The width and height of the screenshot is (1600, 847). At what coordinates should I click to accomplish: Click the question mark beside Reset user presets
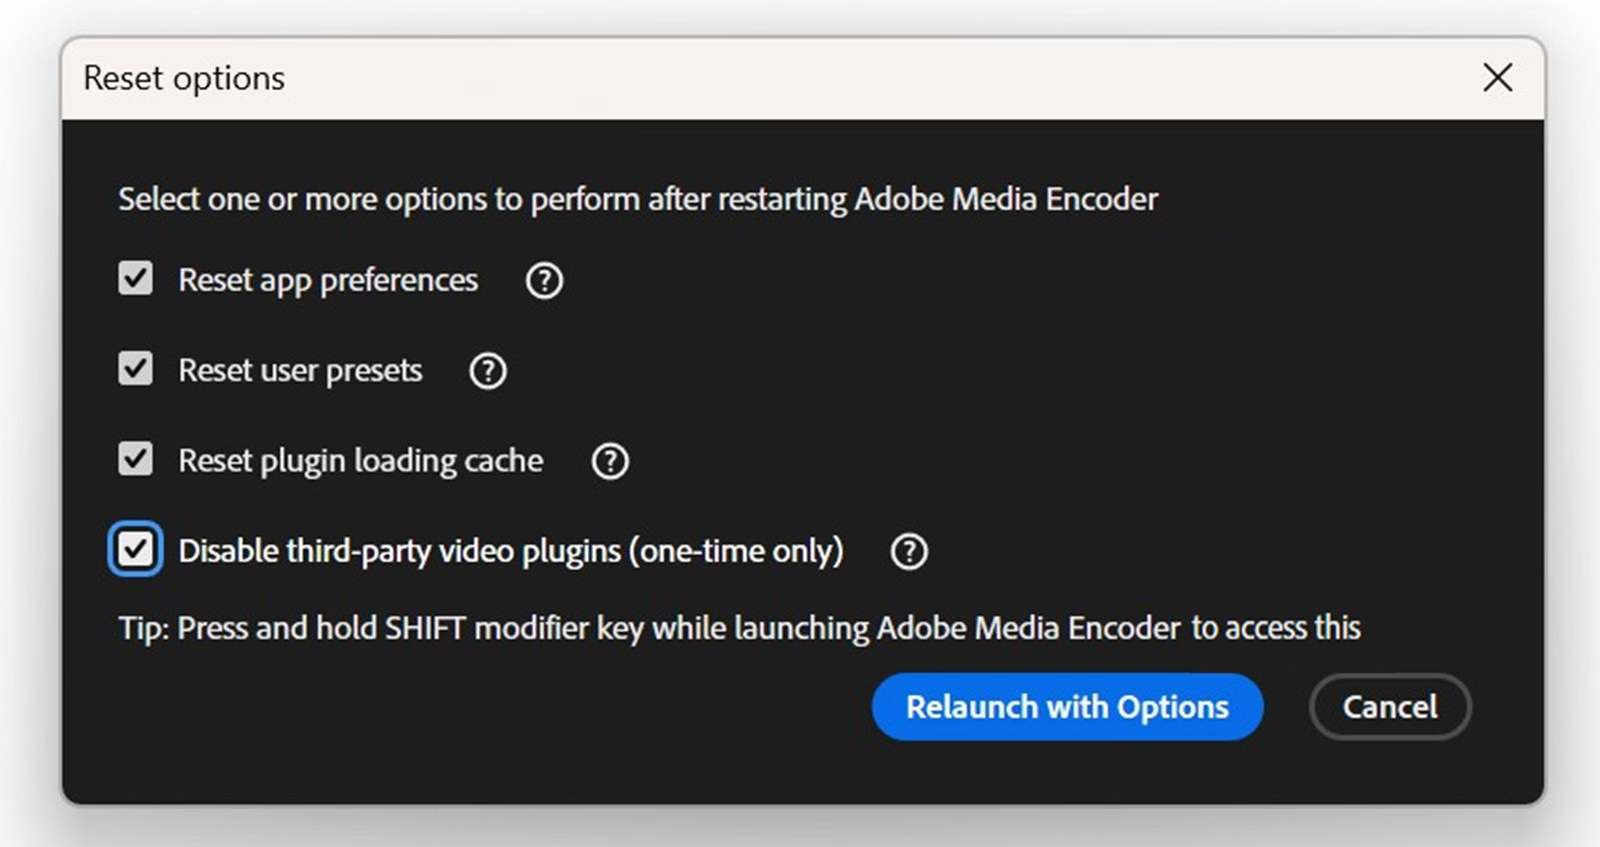(x=487, y=370)
